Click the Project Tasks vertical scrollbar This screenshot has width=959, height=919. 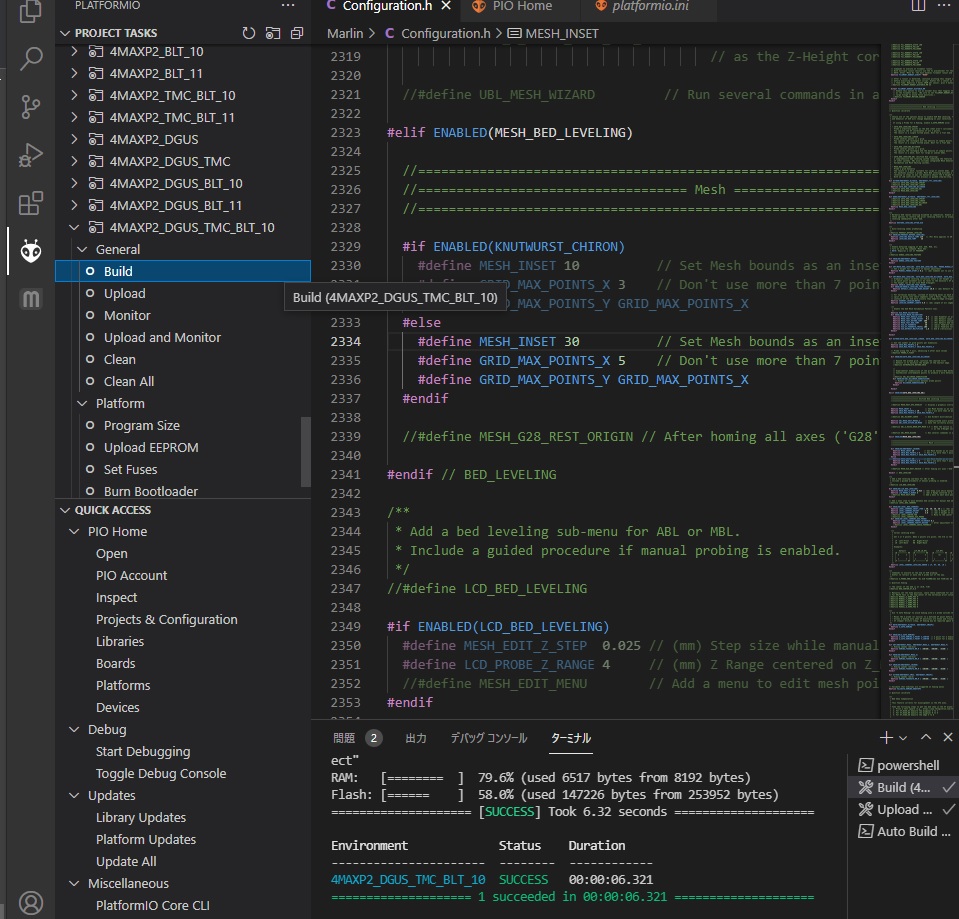click(x=306, y=451)
